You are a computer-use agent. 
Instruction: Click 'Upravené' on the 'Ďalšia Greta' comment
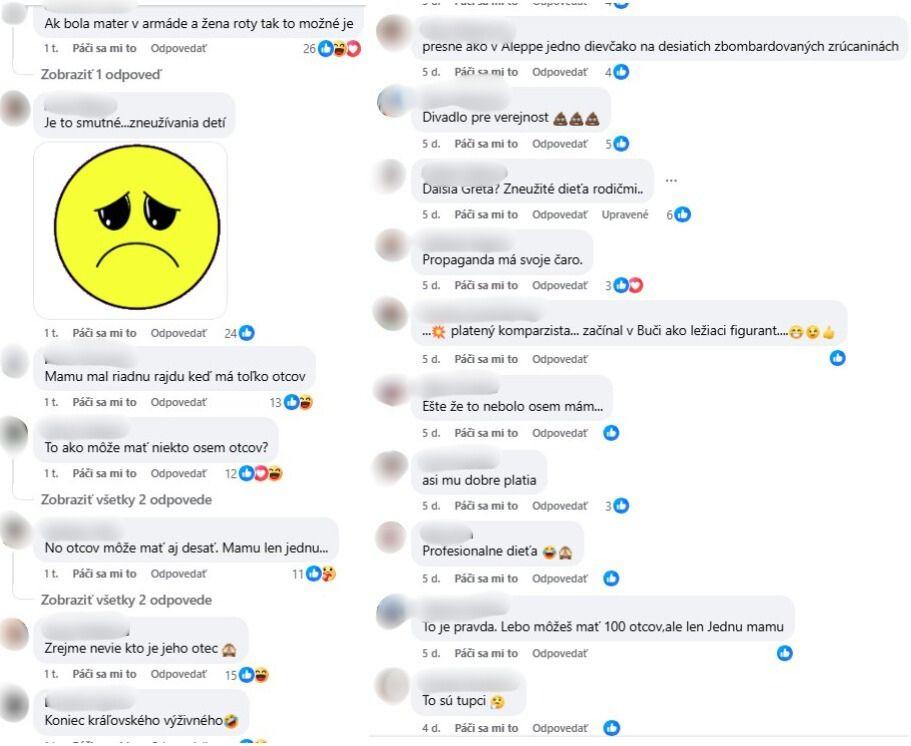coord(625,214)
